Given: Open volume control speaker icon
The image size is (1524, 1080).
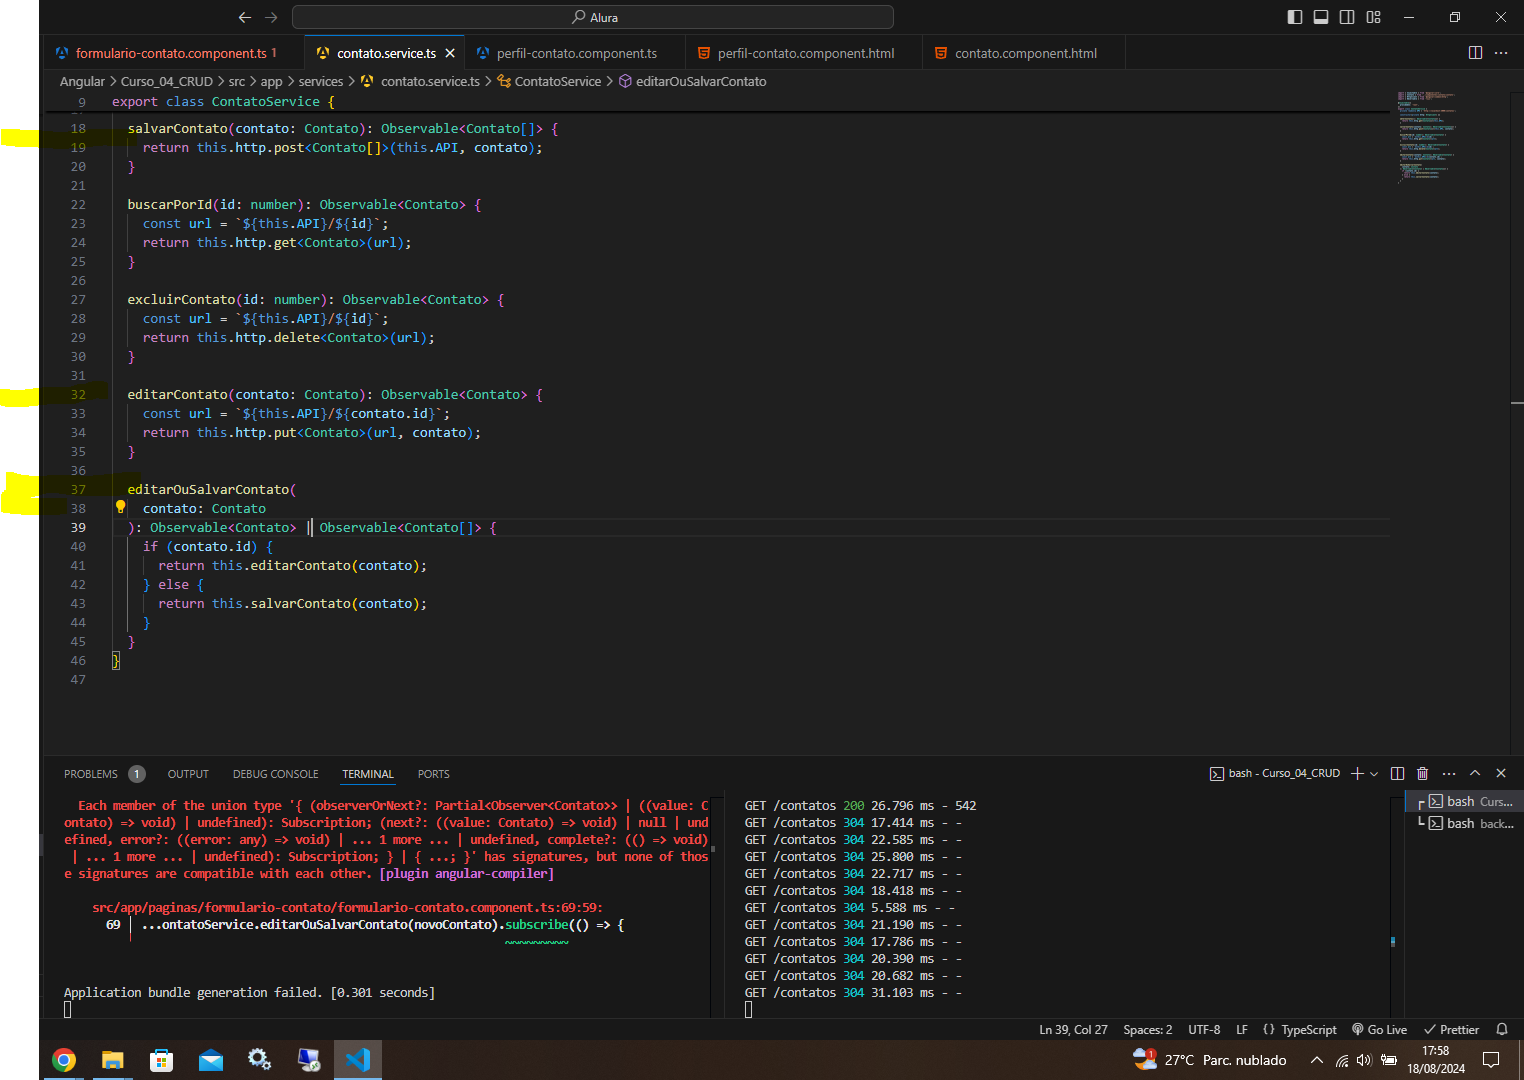Looking at the screenshot, I should coord(1364,1060).
